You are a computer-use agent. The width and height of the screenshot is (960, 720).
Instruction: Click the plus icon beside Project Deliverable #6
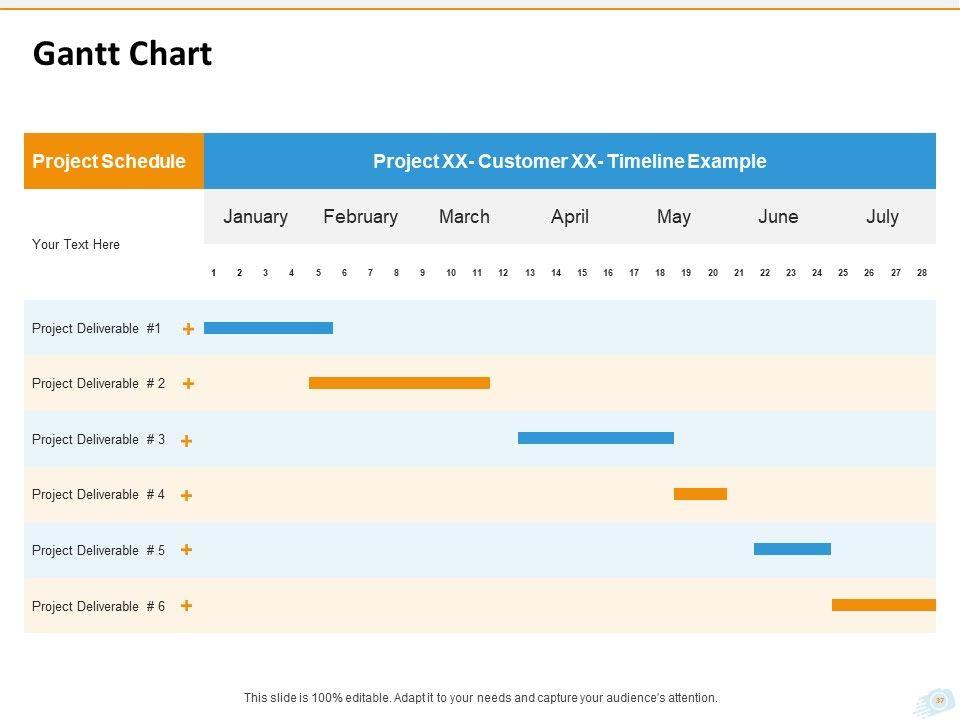187,605
